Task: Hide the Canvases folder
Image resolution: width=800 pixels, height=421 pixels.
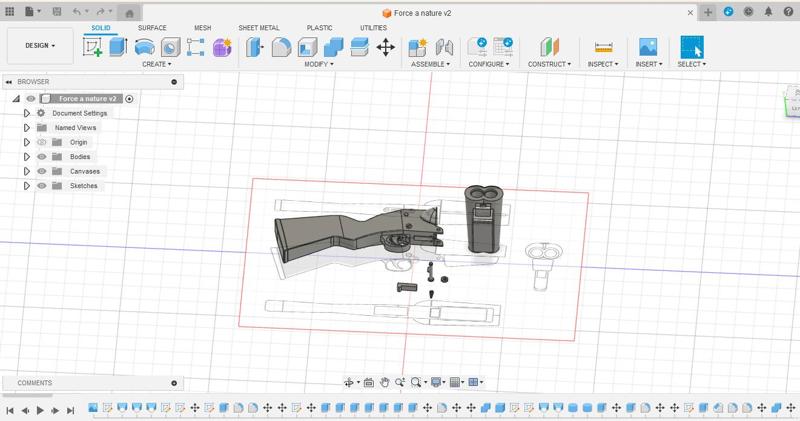Action: [x=42, y=171]
